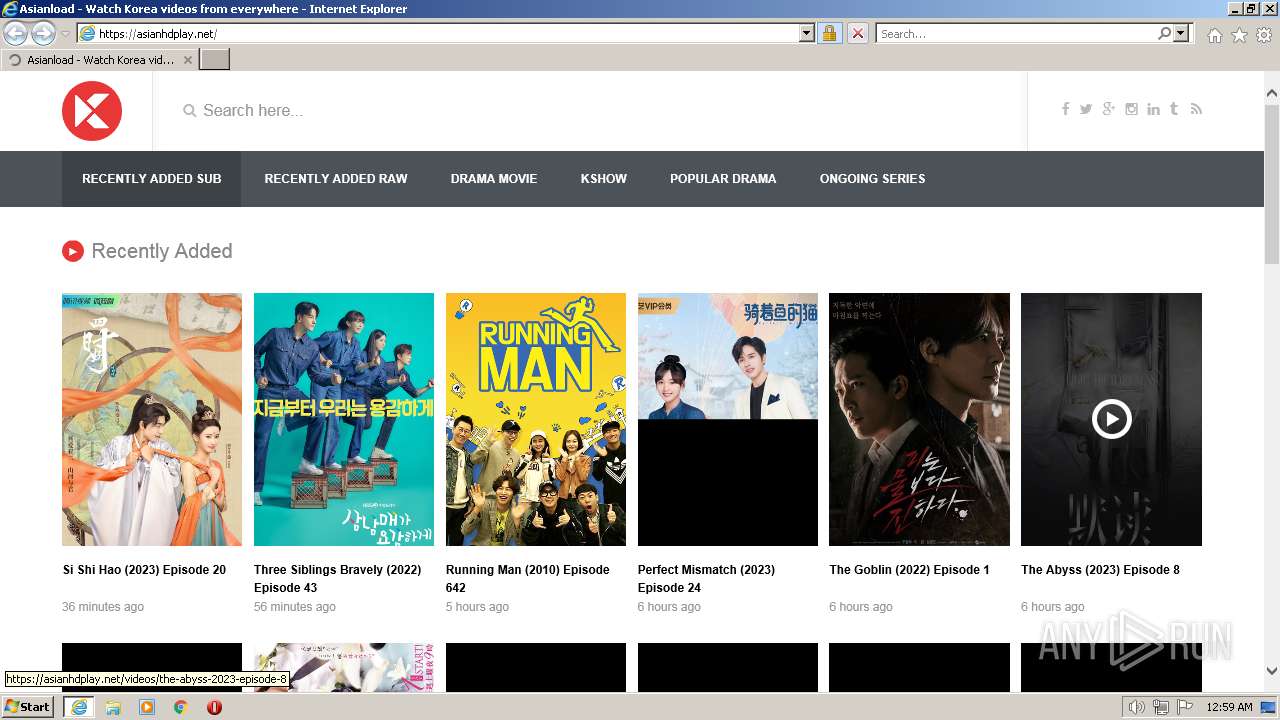Click the vertical scrollbar thumb

point(1272,182)
